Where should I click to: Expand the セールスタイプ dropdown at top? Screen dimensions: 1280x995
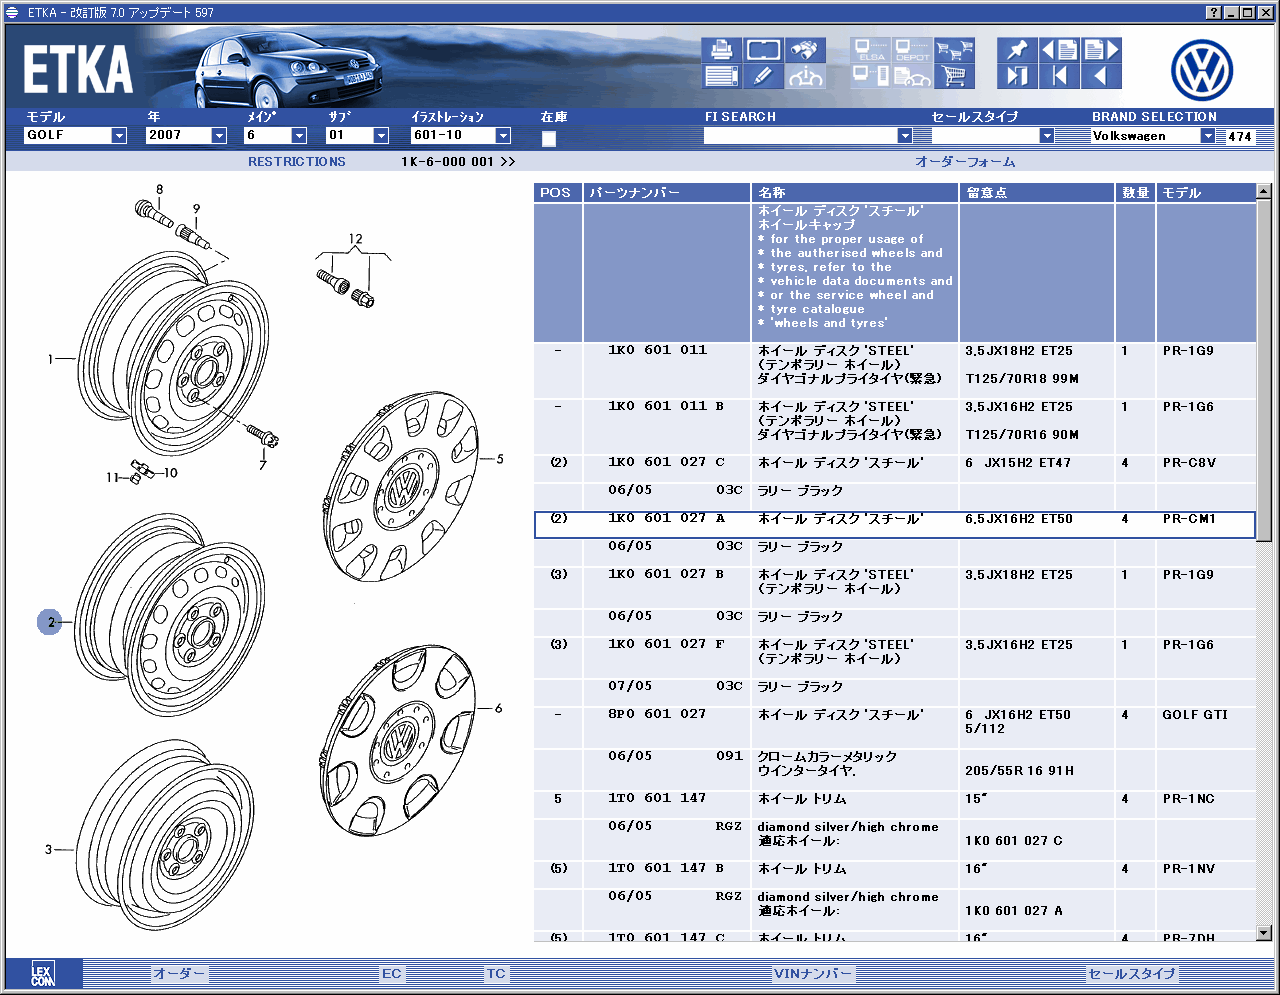1047,136
